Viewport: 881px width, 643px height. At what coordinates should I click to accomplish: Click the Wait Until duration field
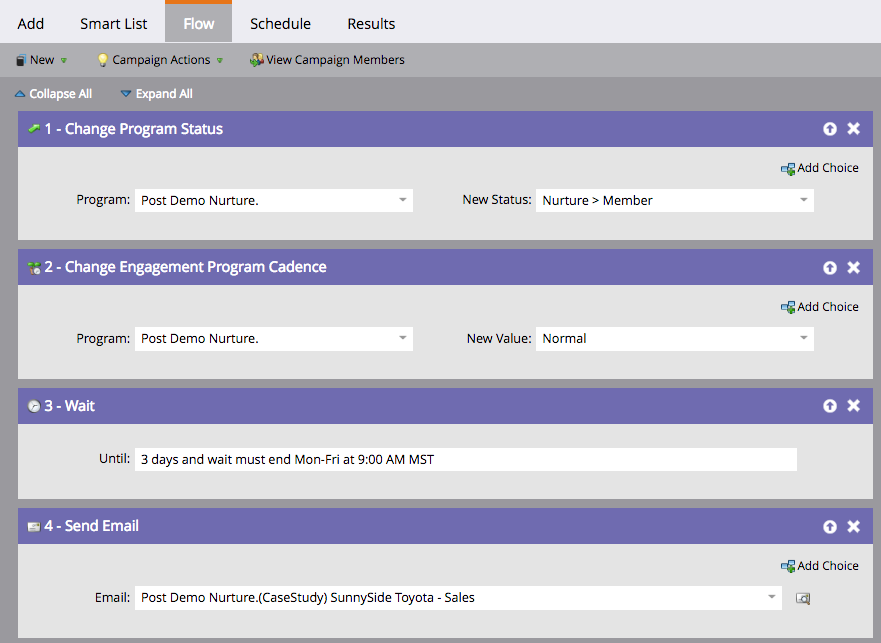coord(466,460)
